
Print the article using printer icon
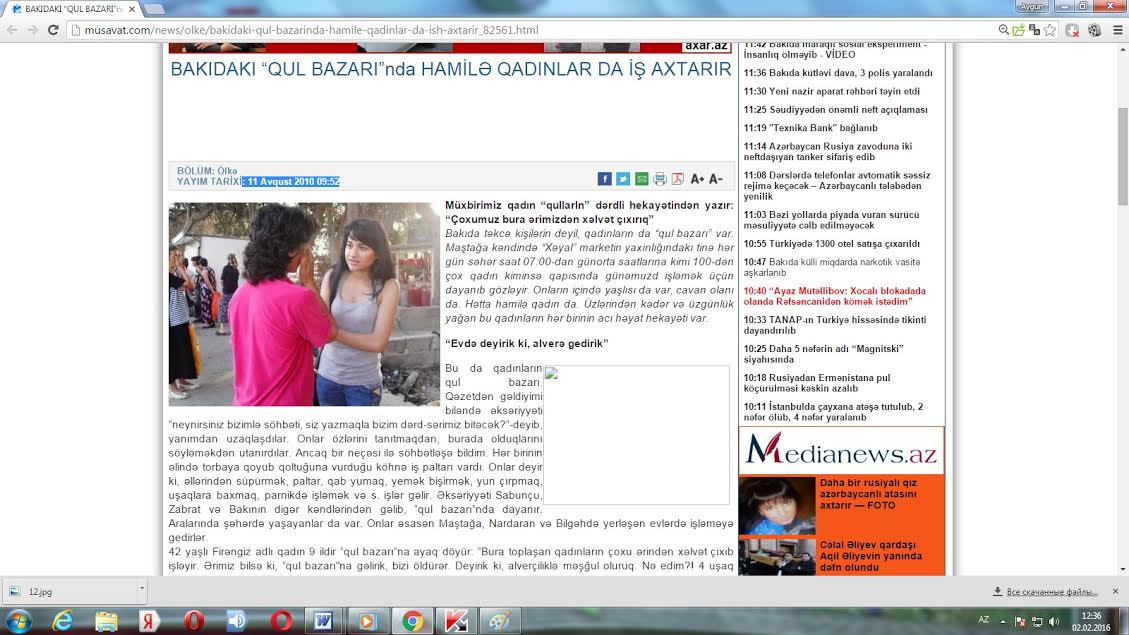pos(660,179)
